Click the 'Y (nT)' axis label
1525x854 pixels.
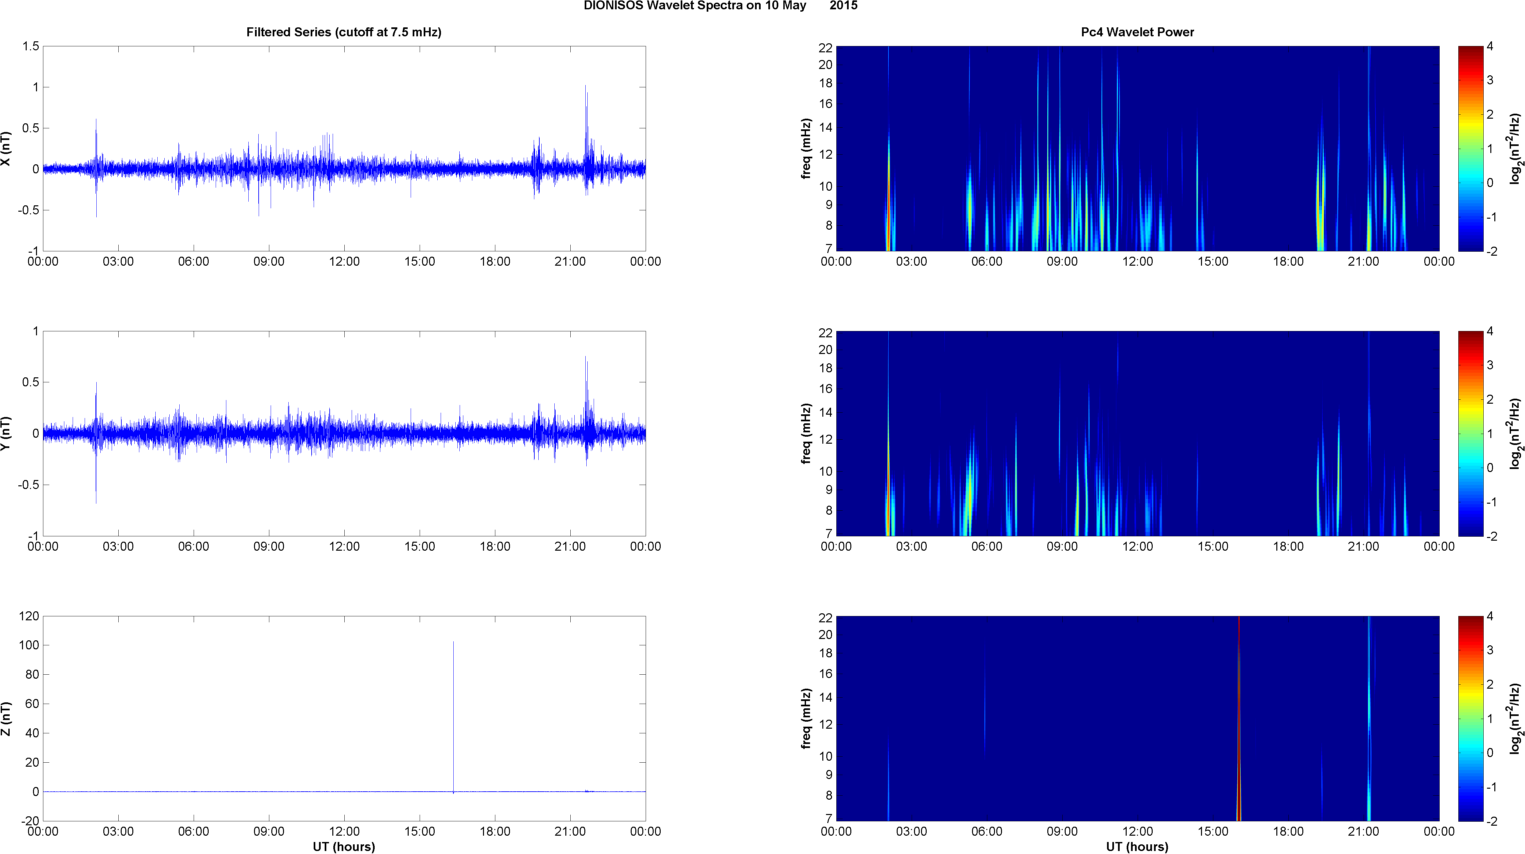[x=7, y=433]
